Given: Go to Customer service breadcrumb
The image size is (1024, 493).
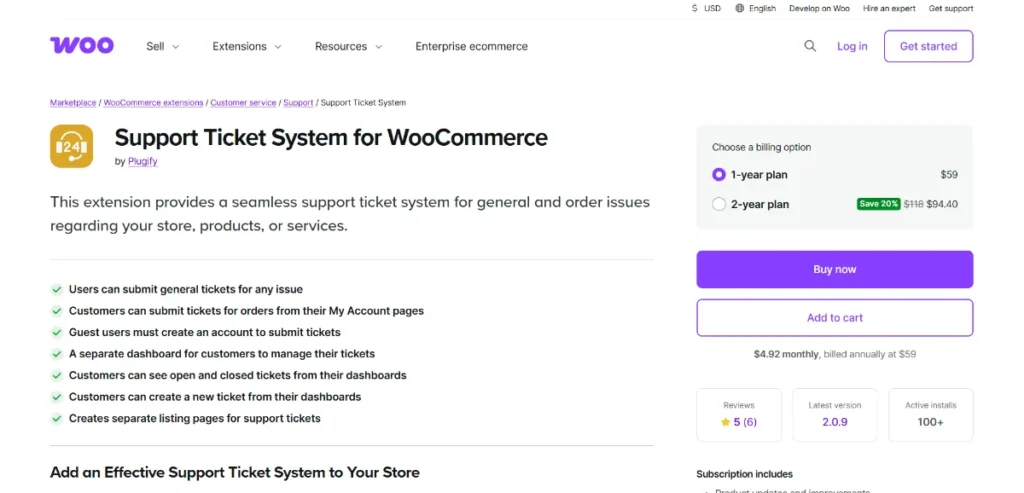Looking at the screenshot, I should click(243, 102).
